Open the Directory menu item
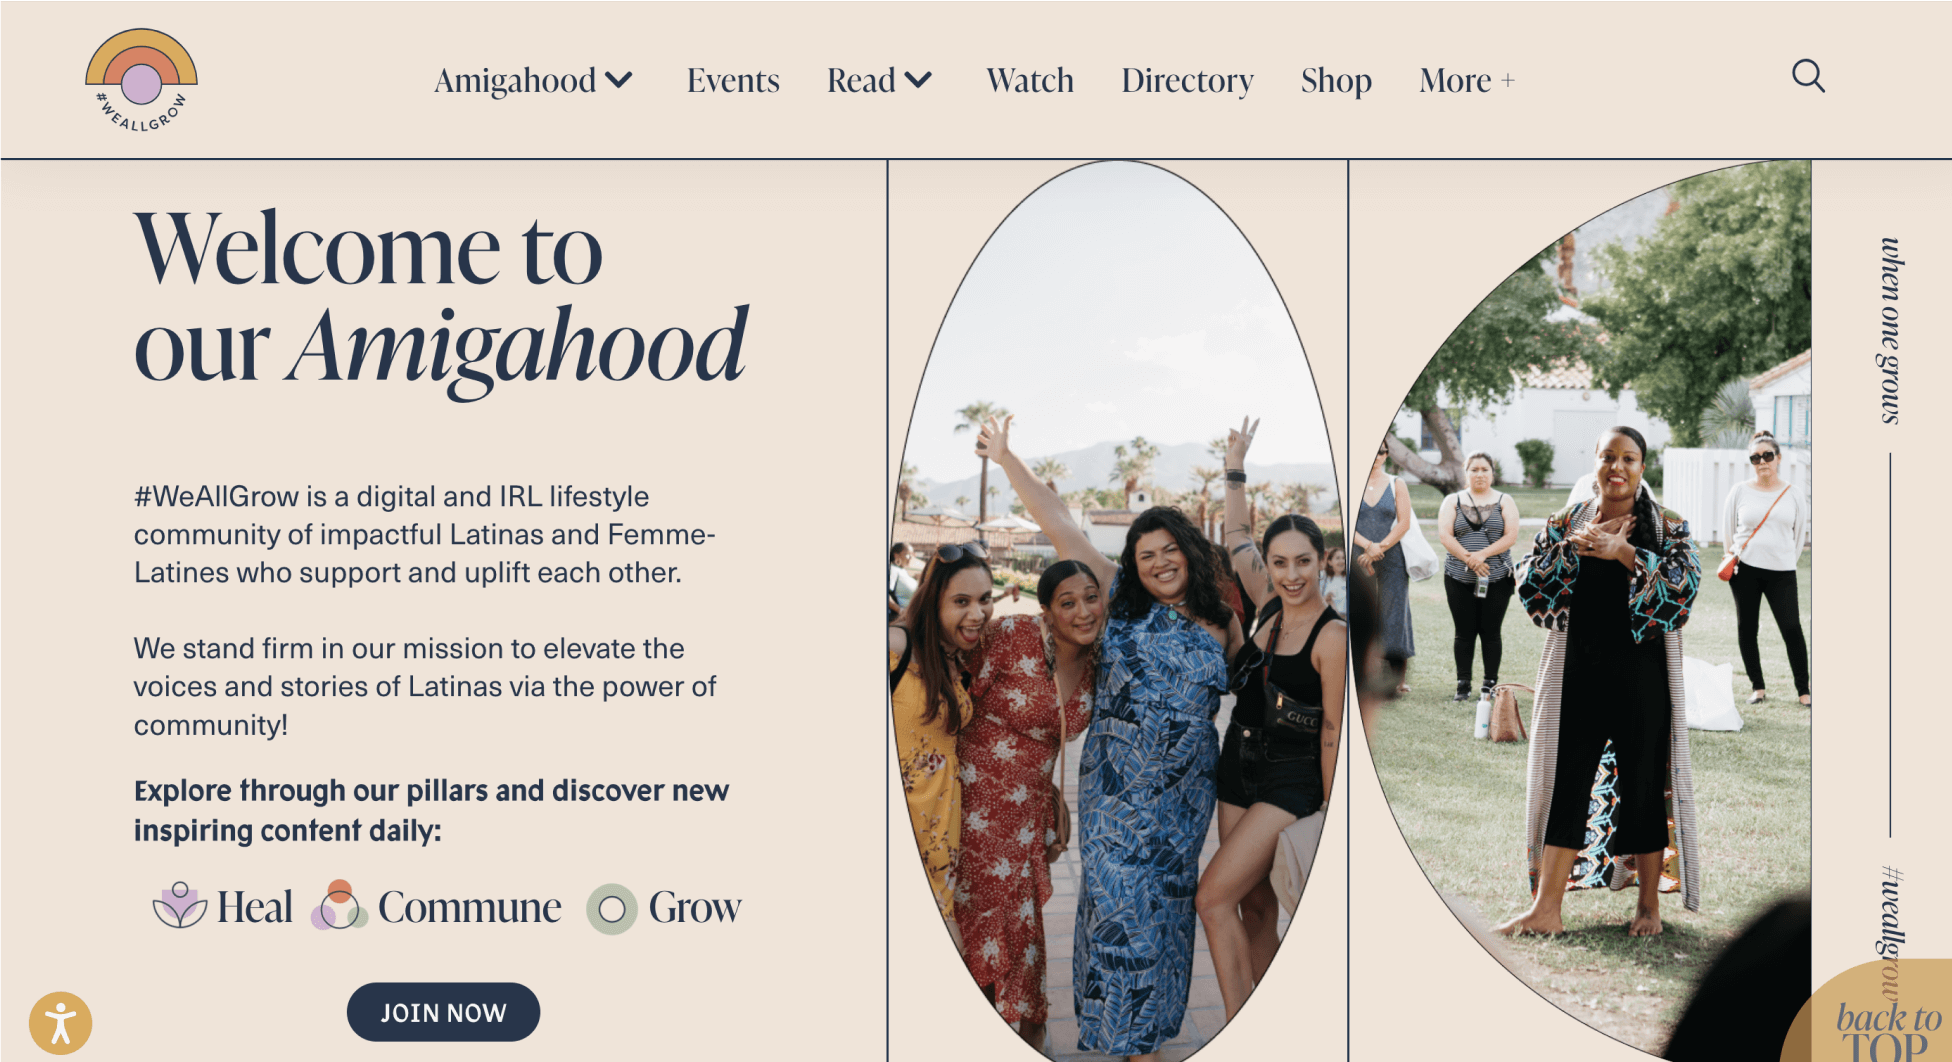 1187,80
